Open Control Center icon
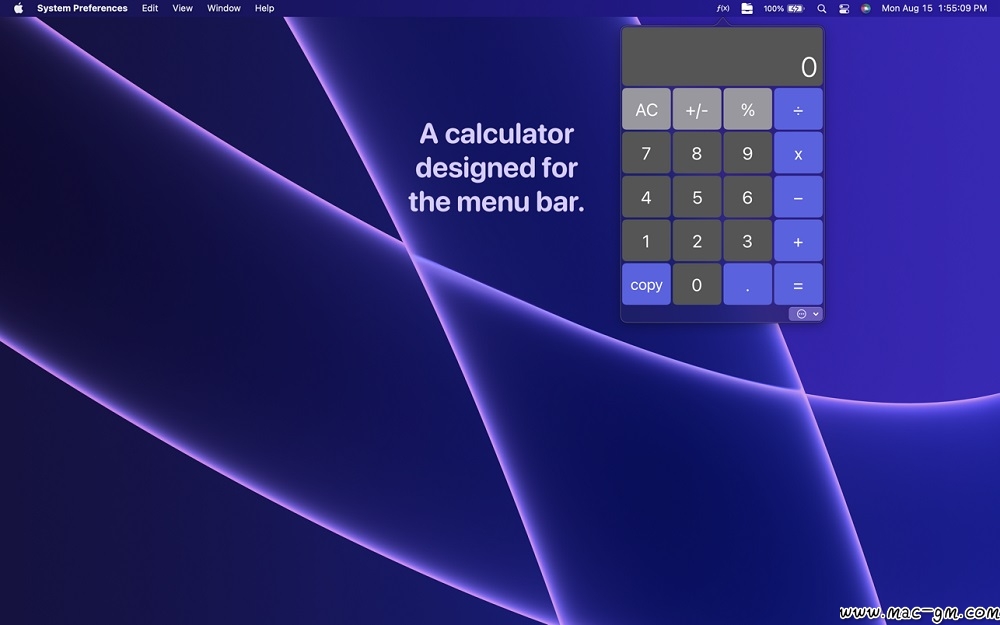Screen dimensions: 1000x625 point(844,8)
